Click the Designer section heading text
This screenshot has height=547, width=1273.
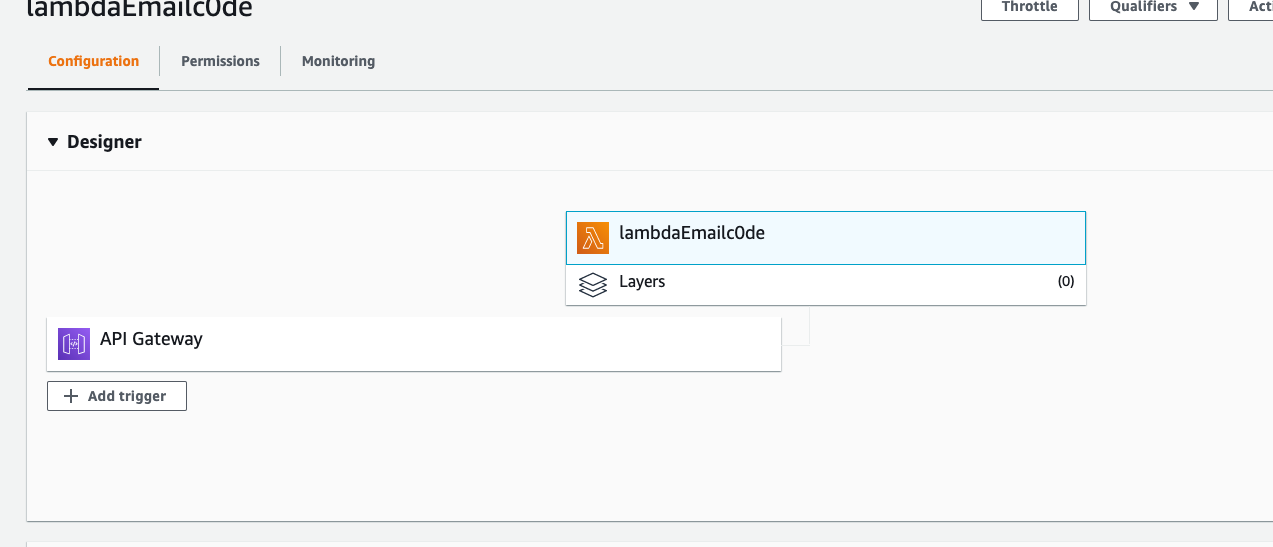104,142
